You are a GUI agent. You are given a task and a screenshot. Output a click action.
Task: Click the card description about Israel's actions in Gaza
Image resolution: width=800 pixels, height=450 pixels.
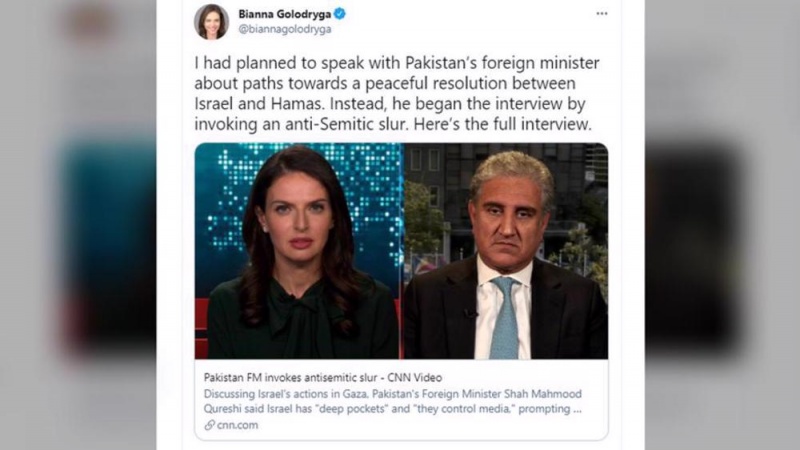click(x=392, y=401)
